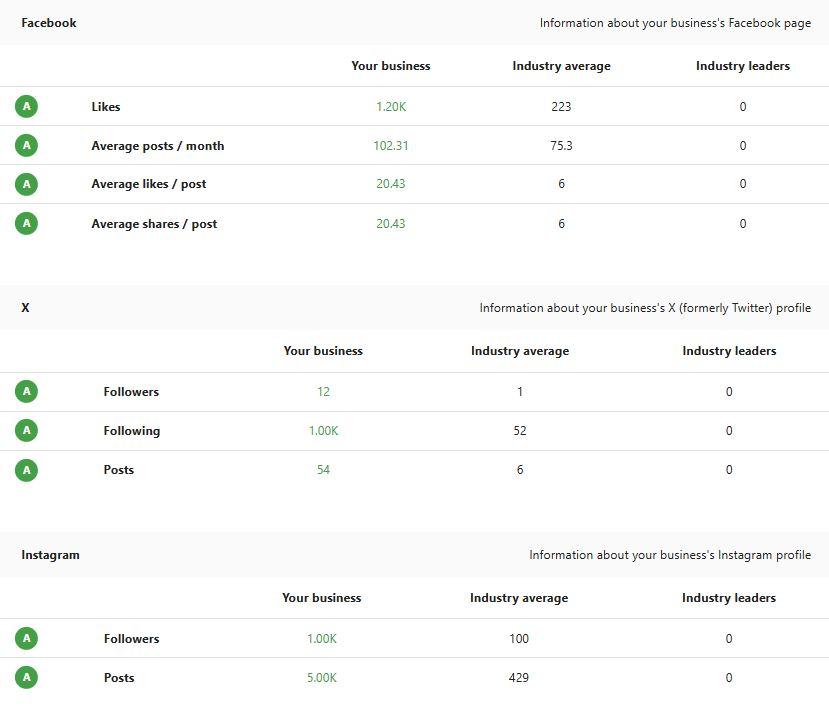Click the Instagram Posts value 5.00K
This screenshot has width=829, height=707.
322,678
